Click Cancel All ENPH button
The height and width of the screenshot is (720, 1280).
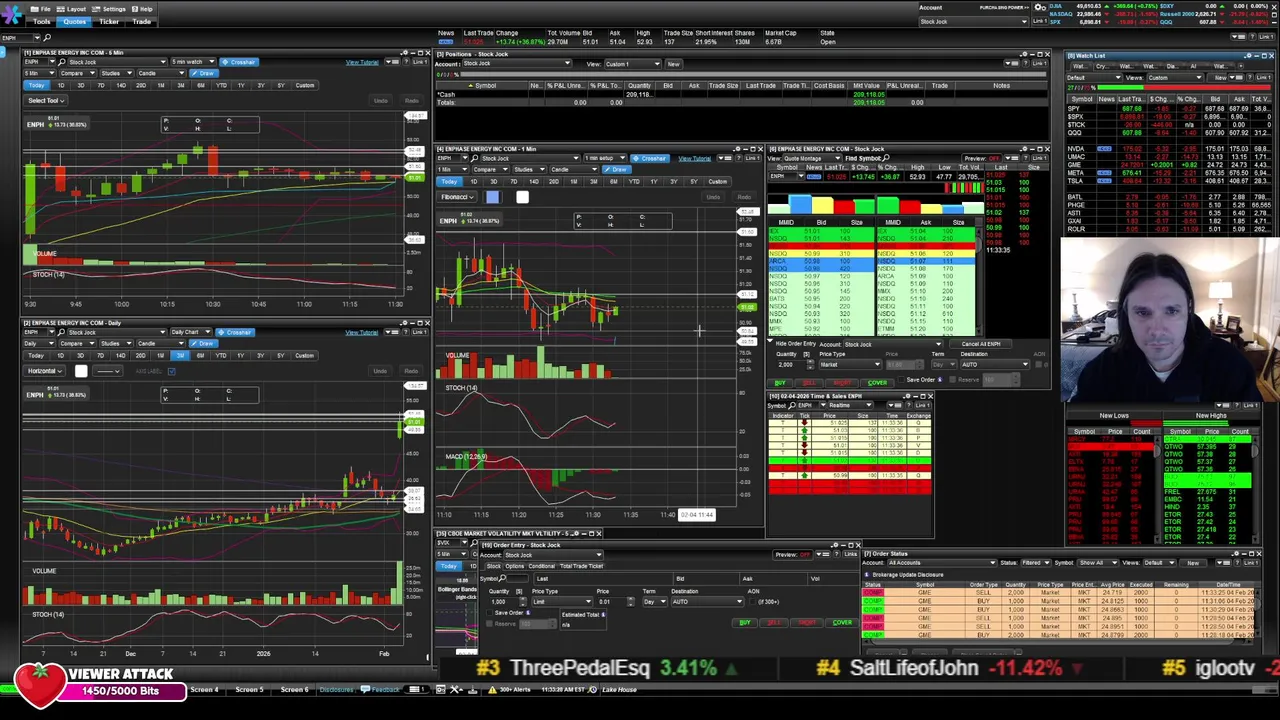pos(981,344)
